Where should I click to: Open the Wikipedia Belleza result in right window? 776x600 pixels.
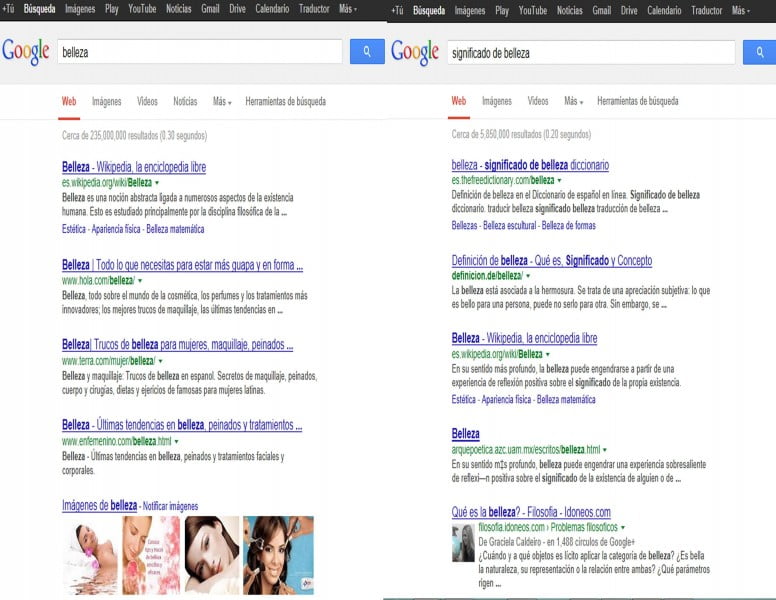tap(524, 338)
